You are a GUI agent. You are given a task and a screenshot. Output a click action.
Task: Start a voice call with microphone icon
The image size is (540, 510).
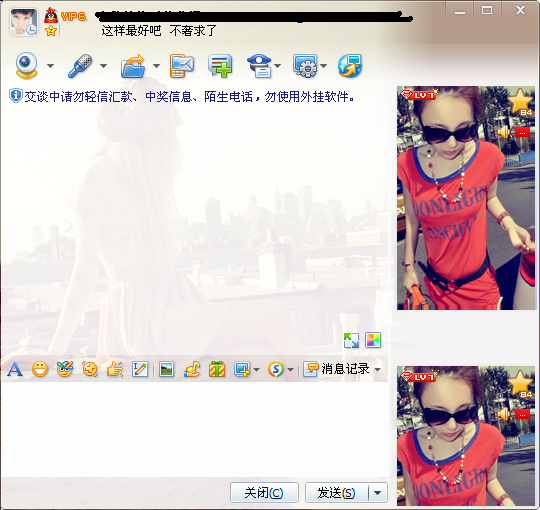[80, 65]
